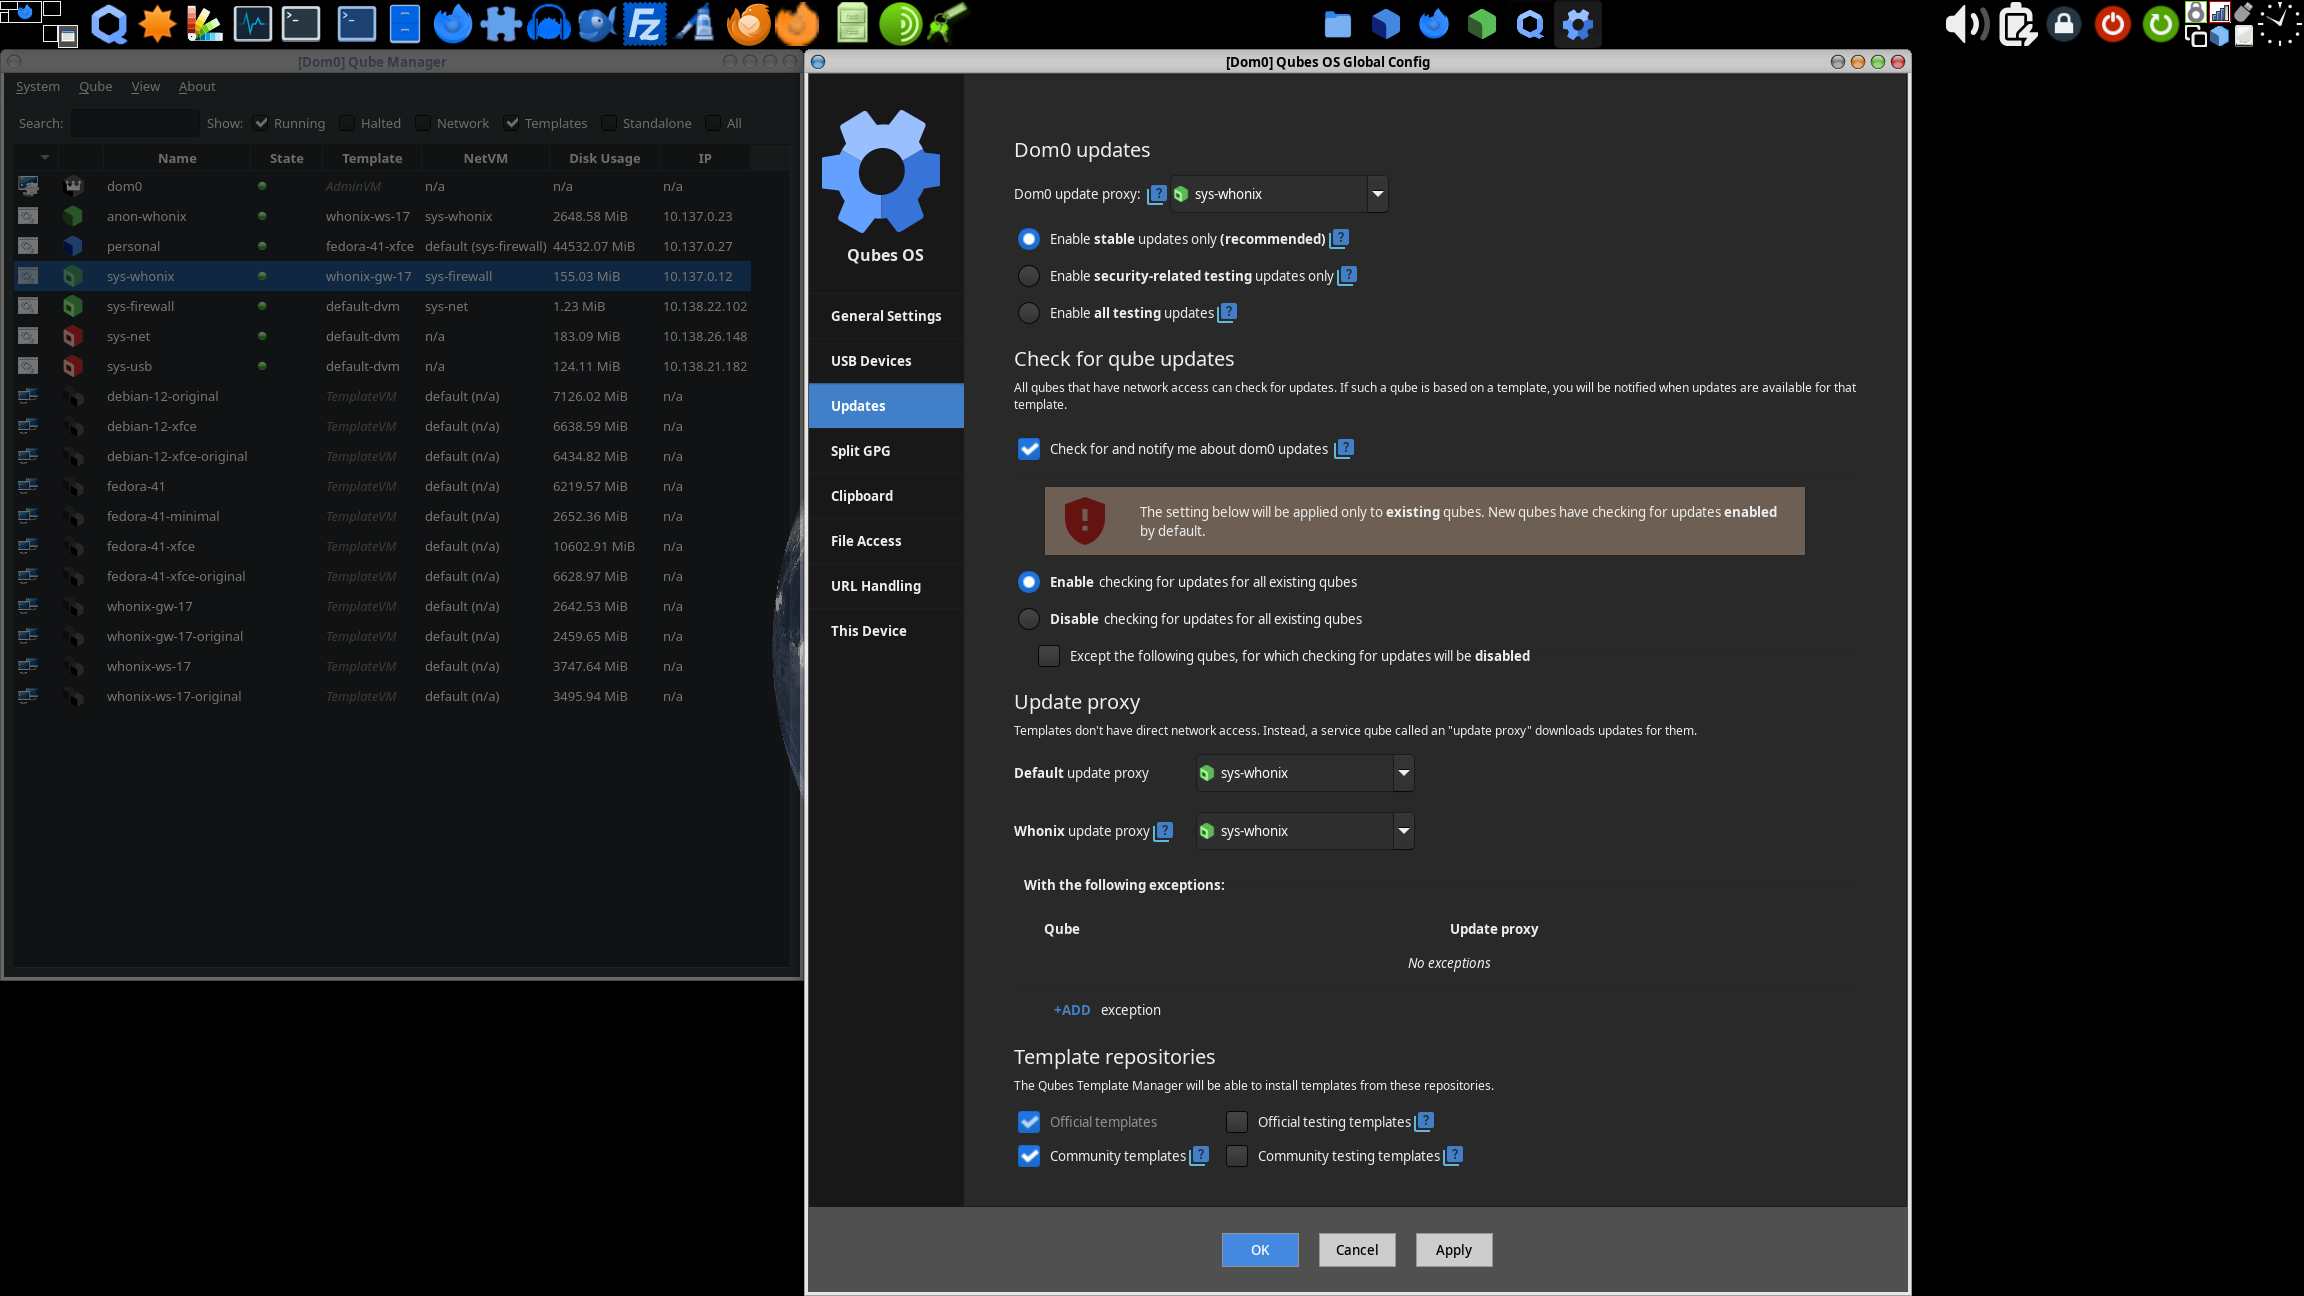The height and width of the screenshot is (1296, 2304).
Task: Click the volume speaker tray icon
Action: [x=1966, y=24]
